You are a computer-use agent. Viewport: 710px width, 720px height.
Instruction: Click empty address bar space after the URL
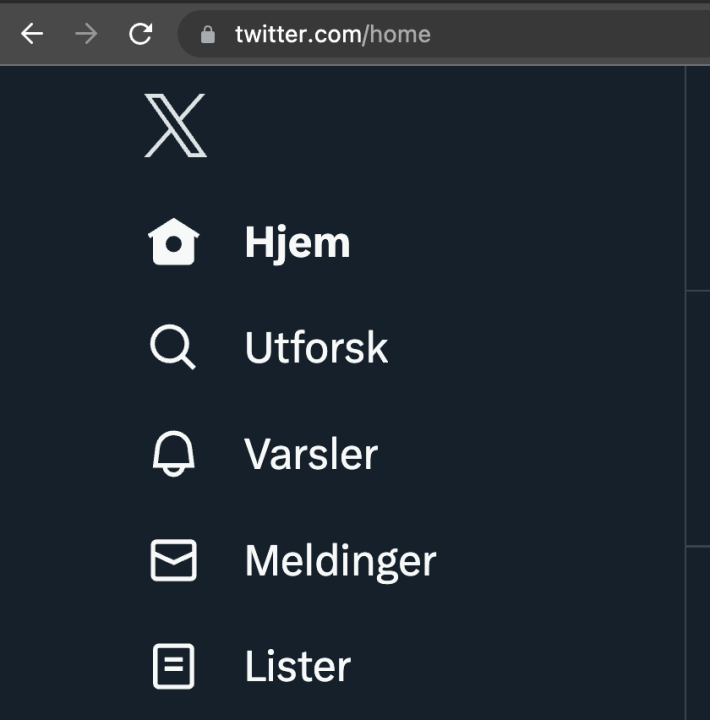click(580, 34)
